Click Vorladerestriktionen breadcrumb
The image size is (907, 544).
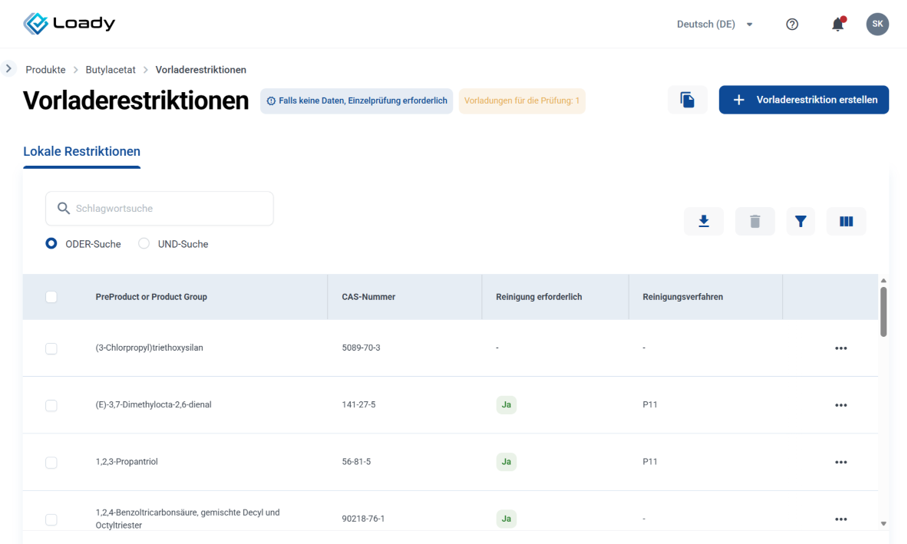tap(201, 69)
